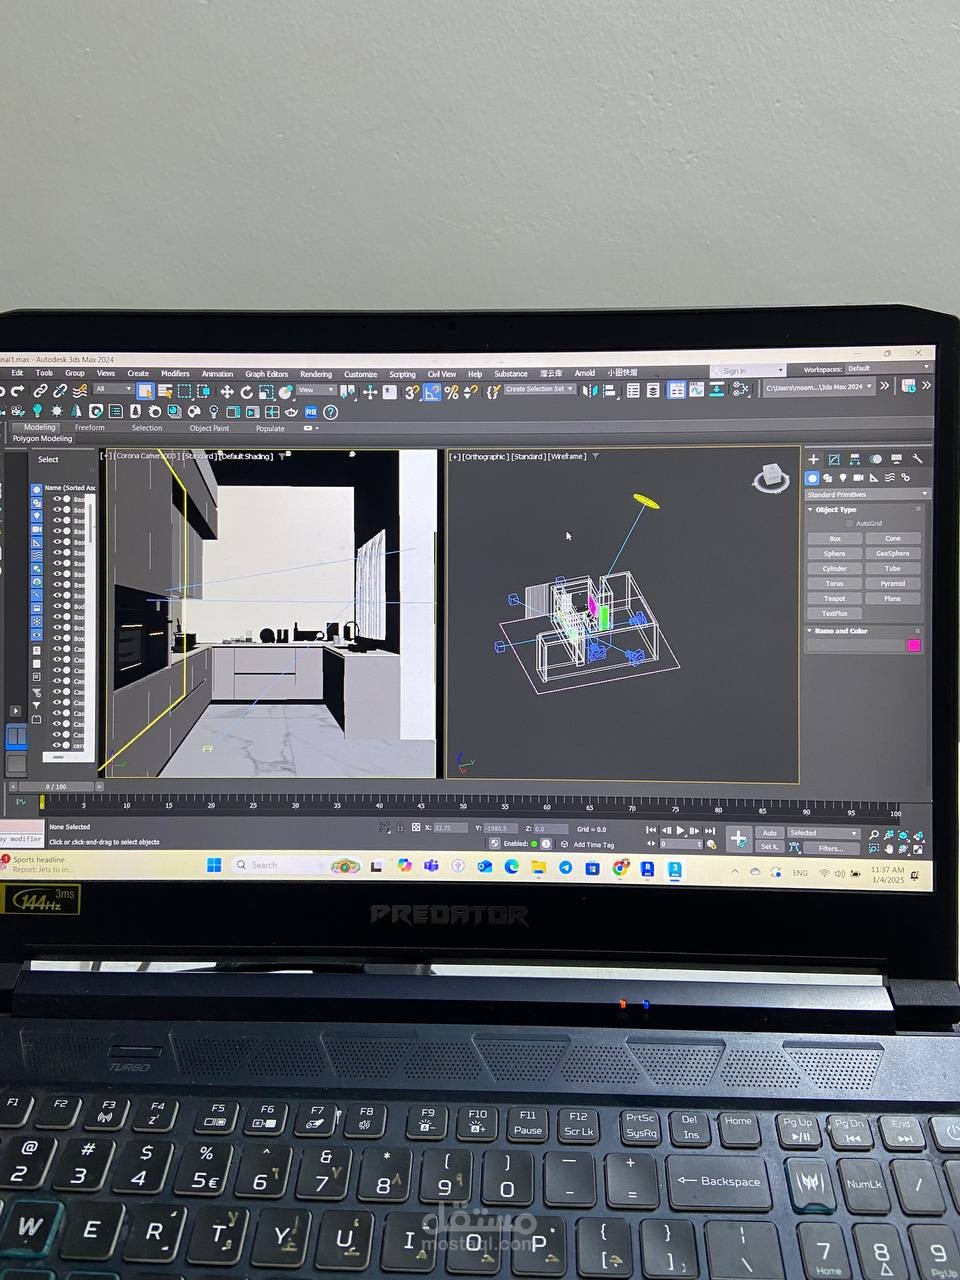This screenshot has height=1280, width=960.
Task: Click the GeoSphere button
Action: coord(893,553)
